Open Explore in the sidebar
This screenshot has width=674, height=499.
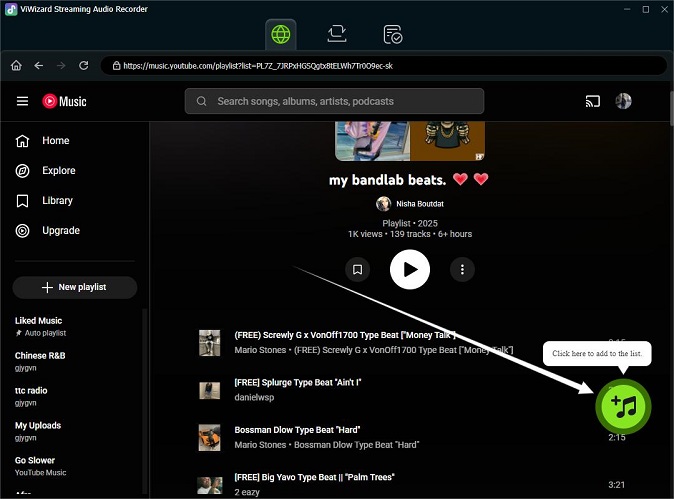(x=46, y=171)
